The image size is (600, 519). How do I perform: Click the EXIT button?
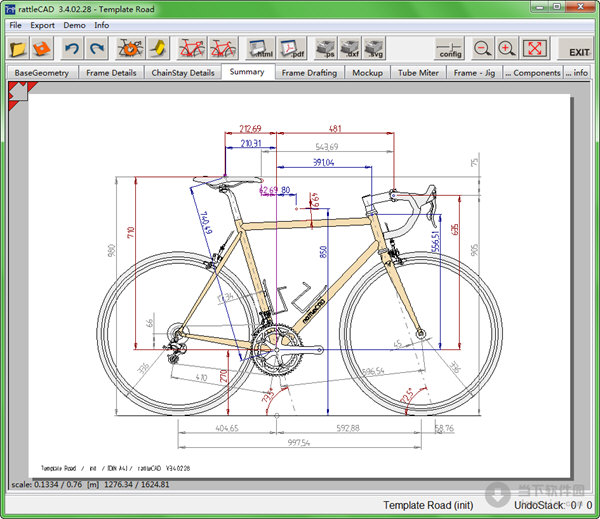coord(578,49)
